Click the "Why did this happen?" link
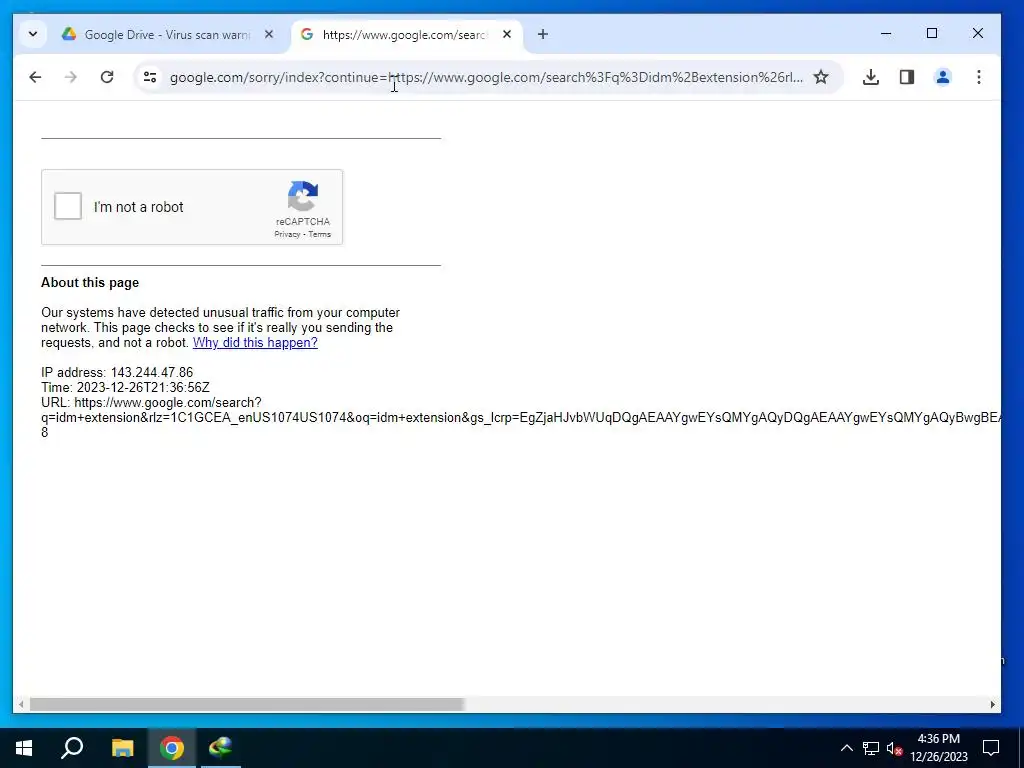 point(255,343)
